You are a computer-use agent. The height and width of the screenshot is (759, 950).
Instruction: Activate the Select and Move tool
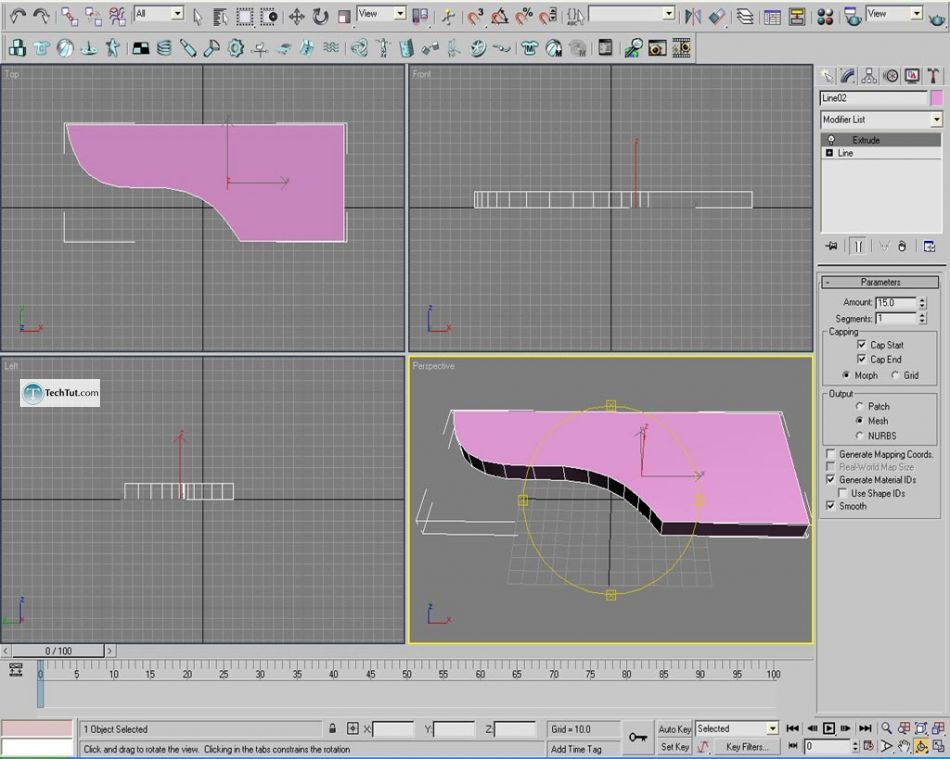(x=296, y=17)
